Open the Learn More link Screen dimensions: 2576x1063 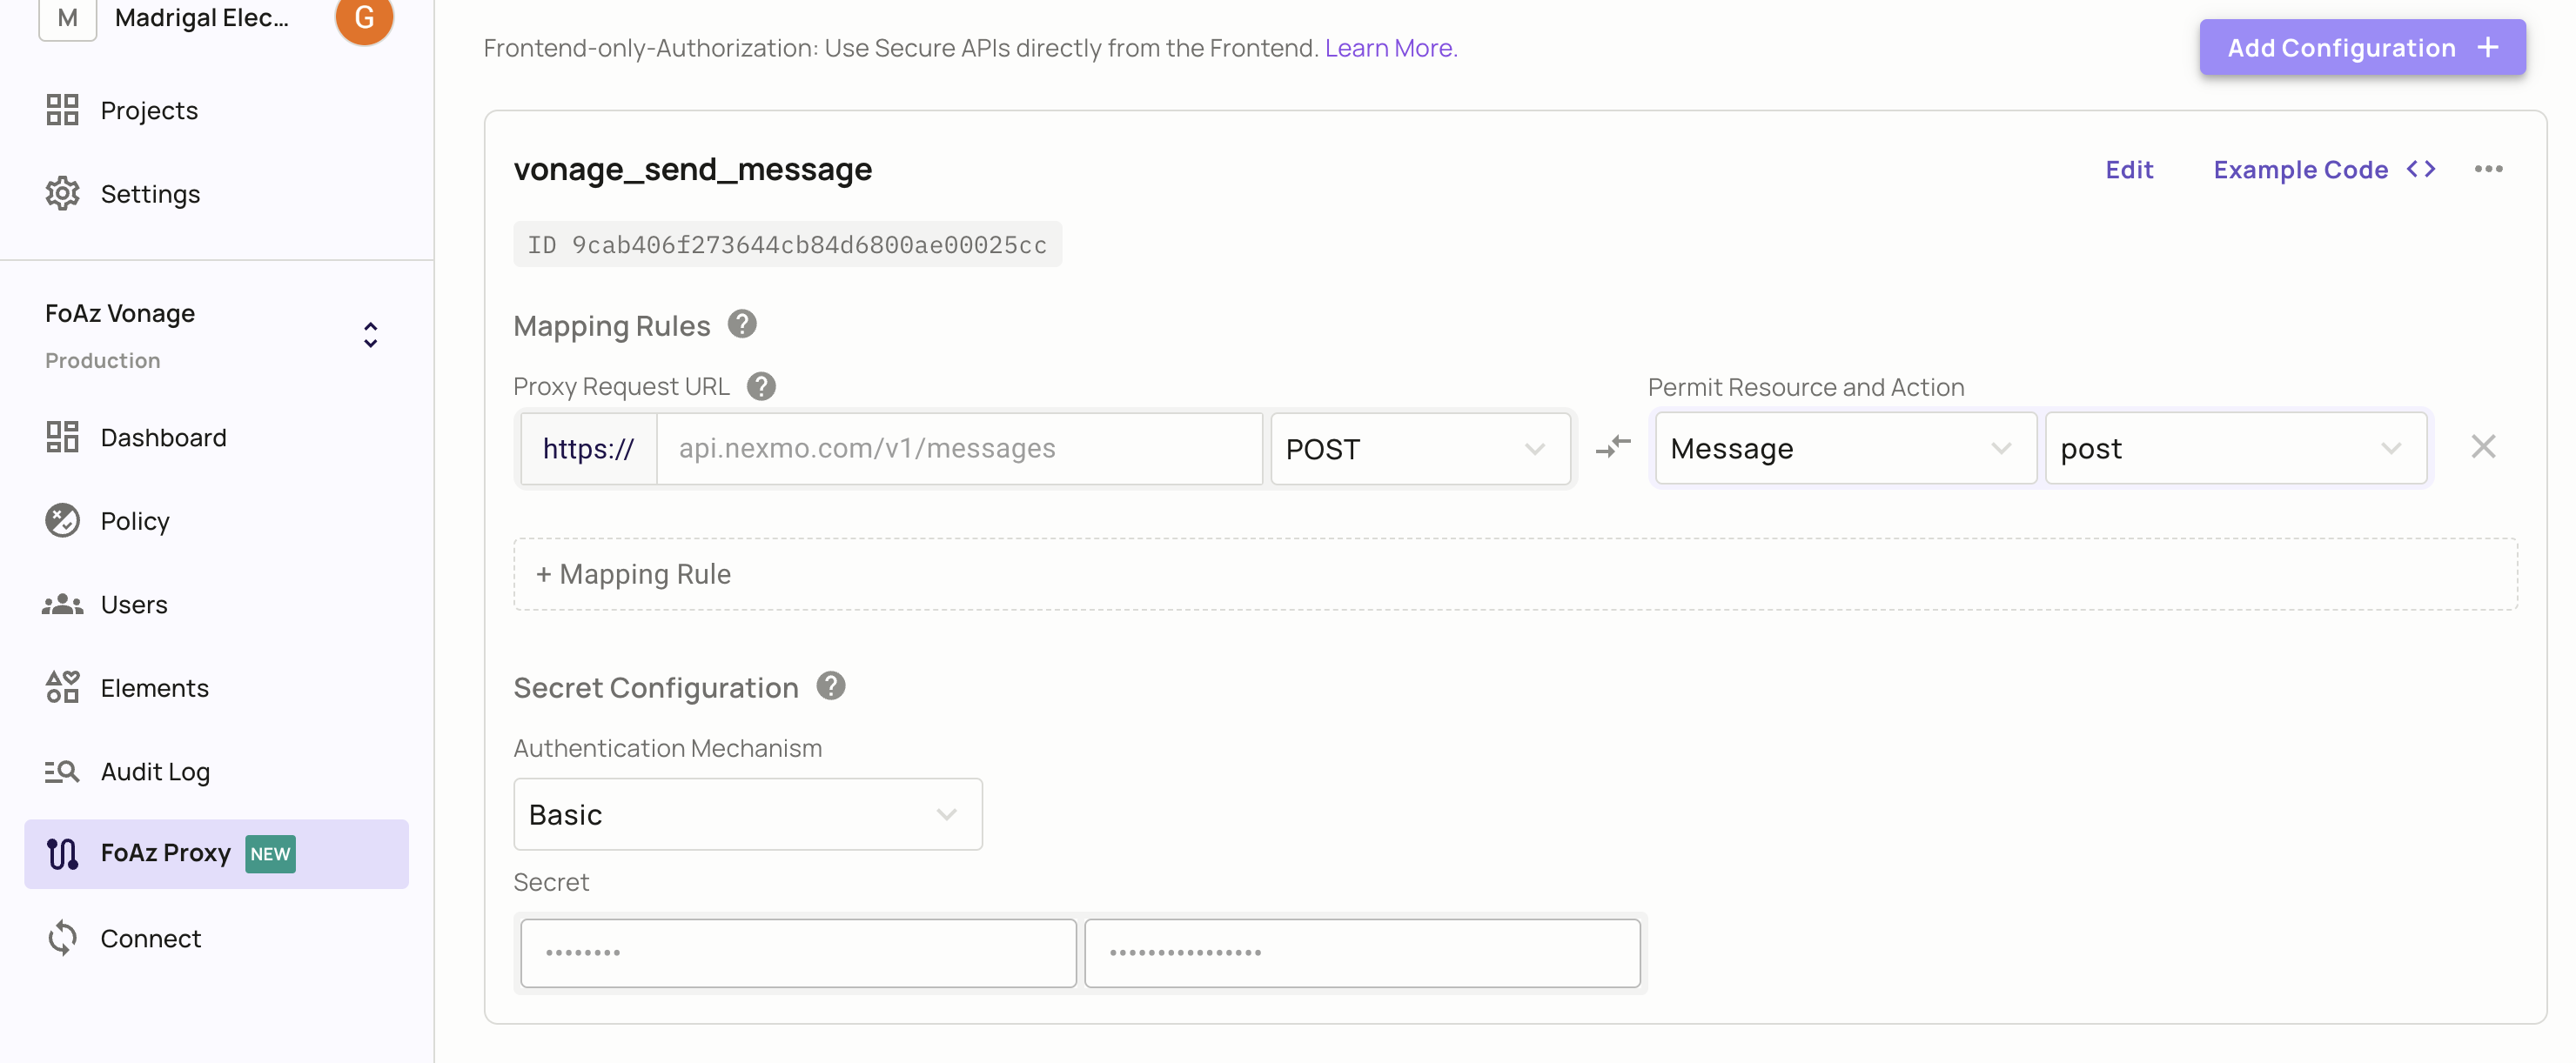pos(1390,48)
